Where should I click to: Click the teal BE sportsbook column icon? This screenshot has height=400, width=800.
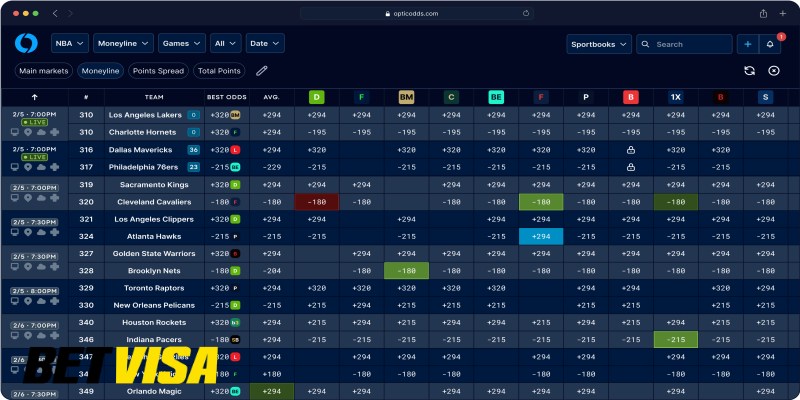click(x=496, y=97)
